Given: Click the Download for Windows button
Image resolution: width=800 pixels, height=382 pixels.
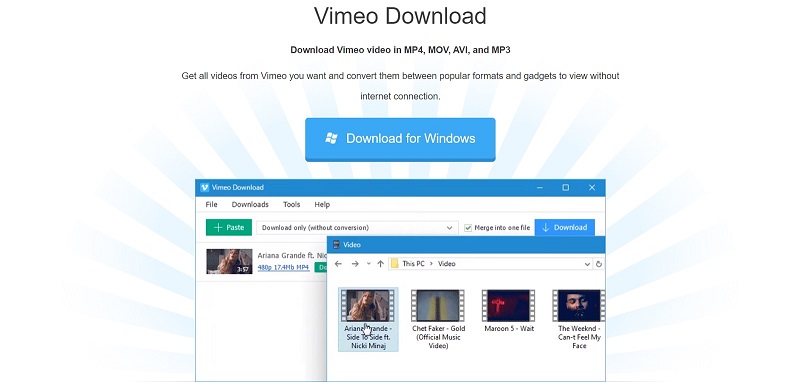Looking at the screenshot, I should coord(400,139).
